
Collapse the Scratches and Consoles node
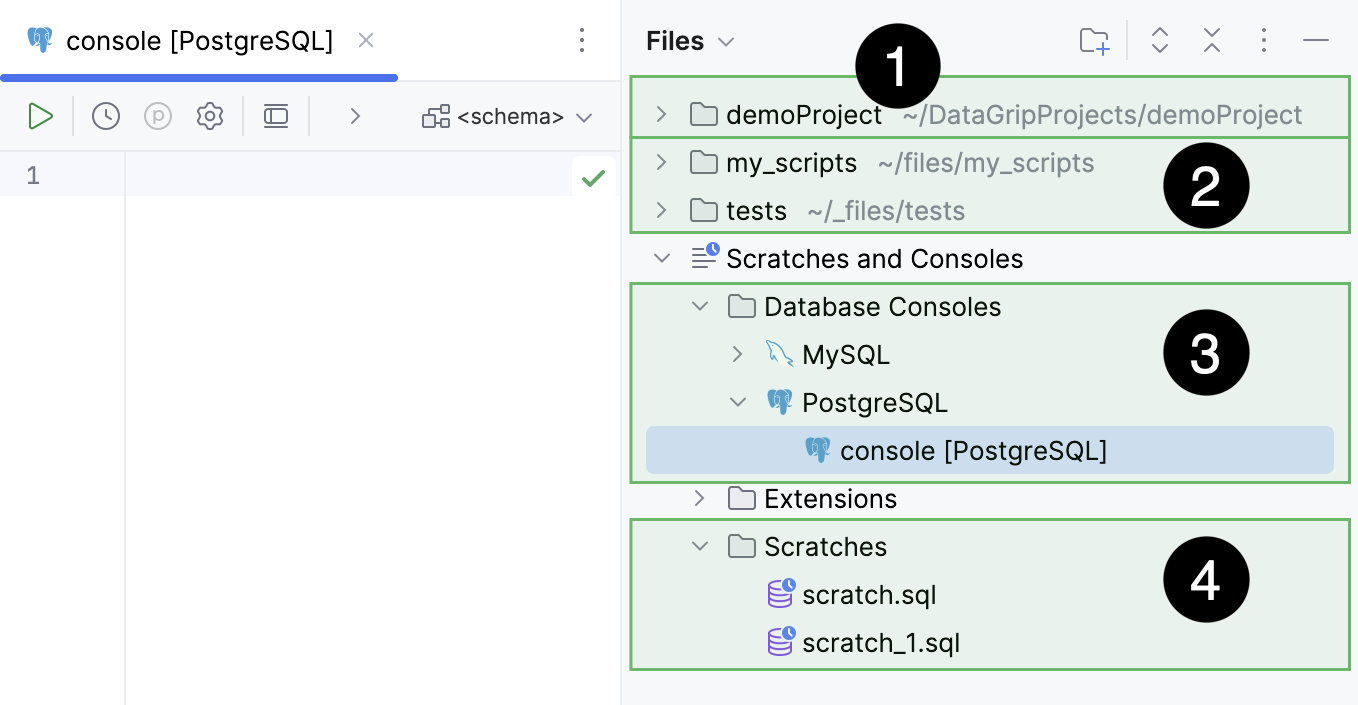tap(661, 258)
